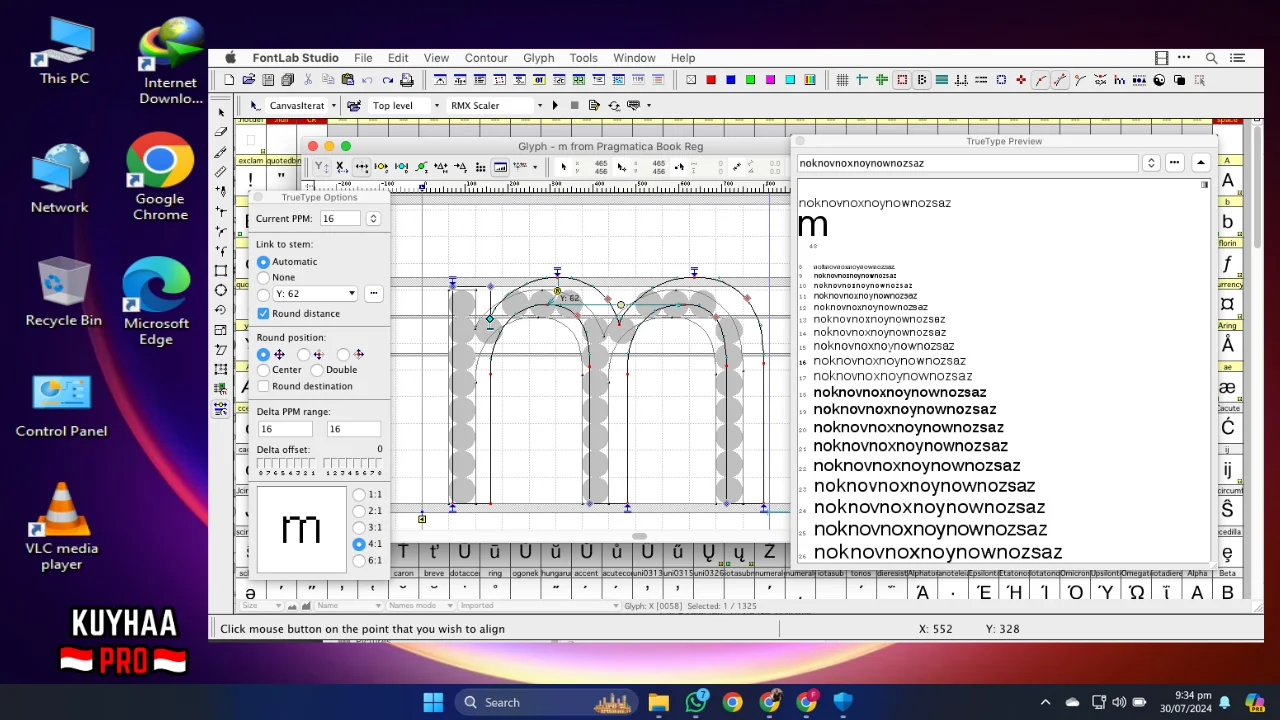Select the Pen drawing tool in the toolbox
1280x720 pixels.
(221, 191)
